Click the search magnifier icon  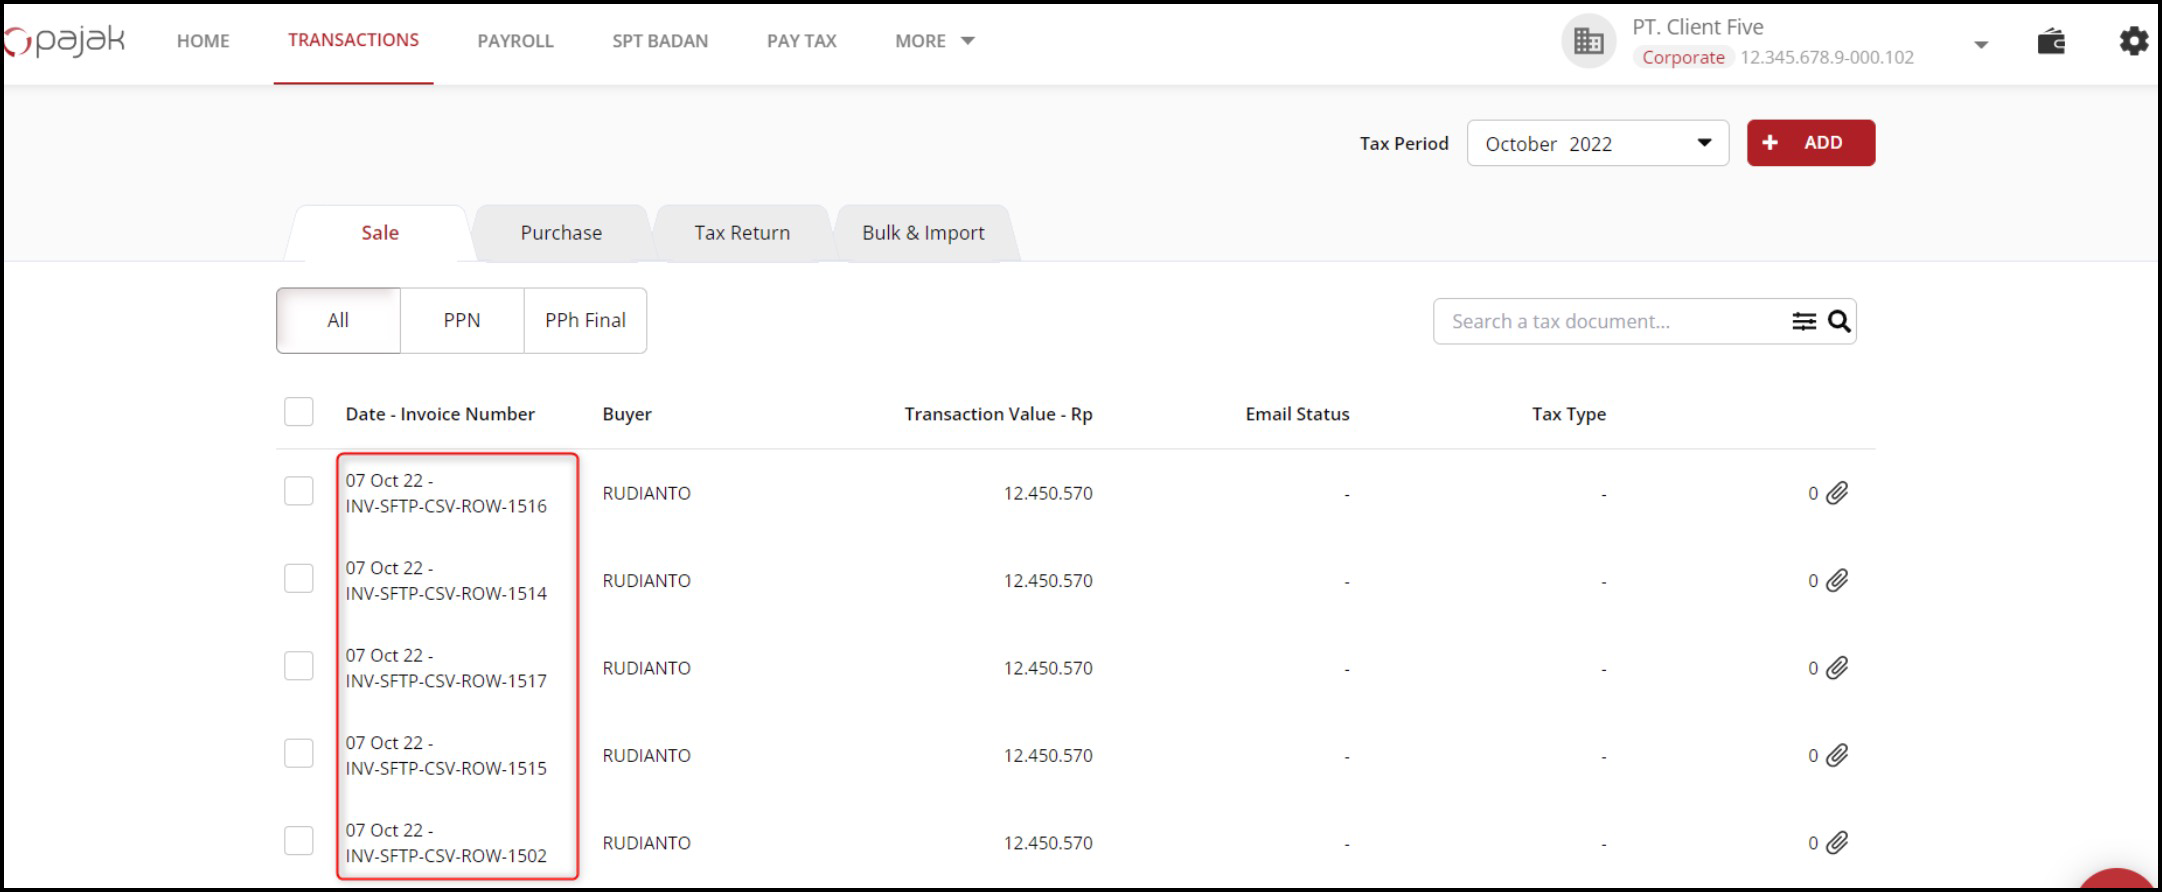pyautogui.click(x=1839, y=321)
